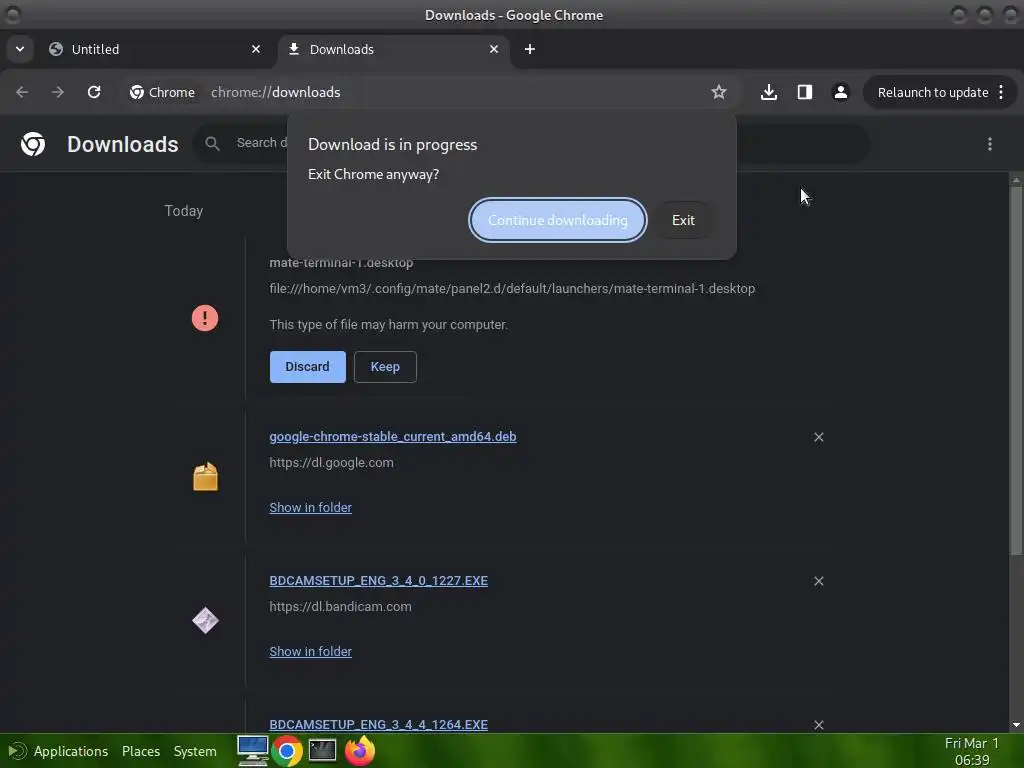Click the scrollbar down arrow

[x=1016, y=725]
